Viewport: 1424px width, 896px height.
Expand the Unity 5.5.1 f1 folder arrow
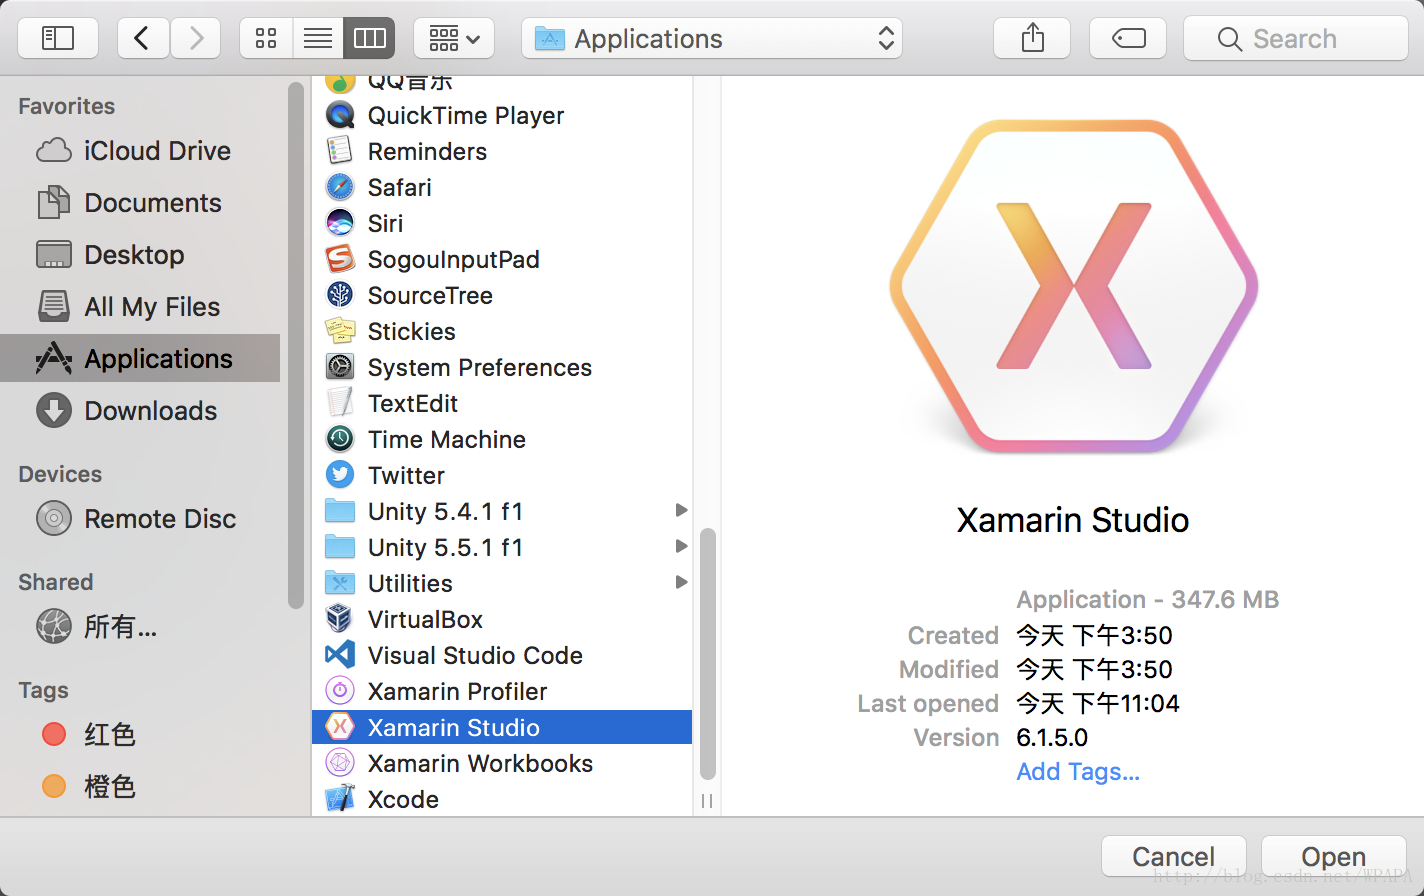[x=681, y=546]
